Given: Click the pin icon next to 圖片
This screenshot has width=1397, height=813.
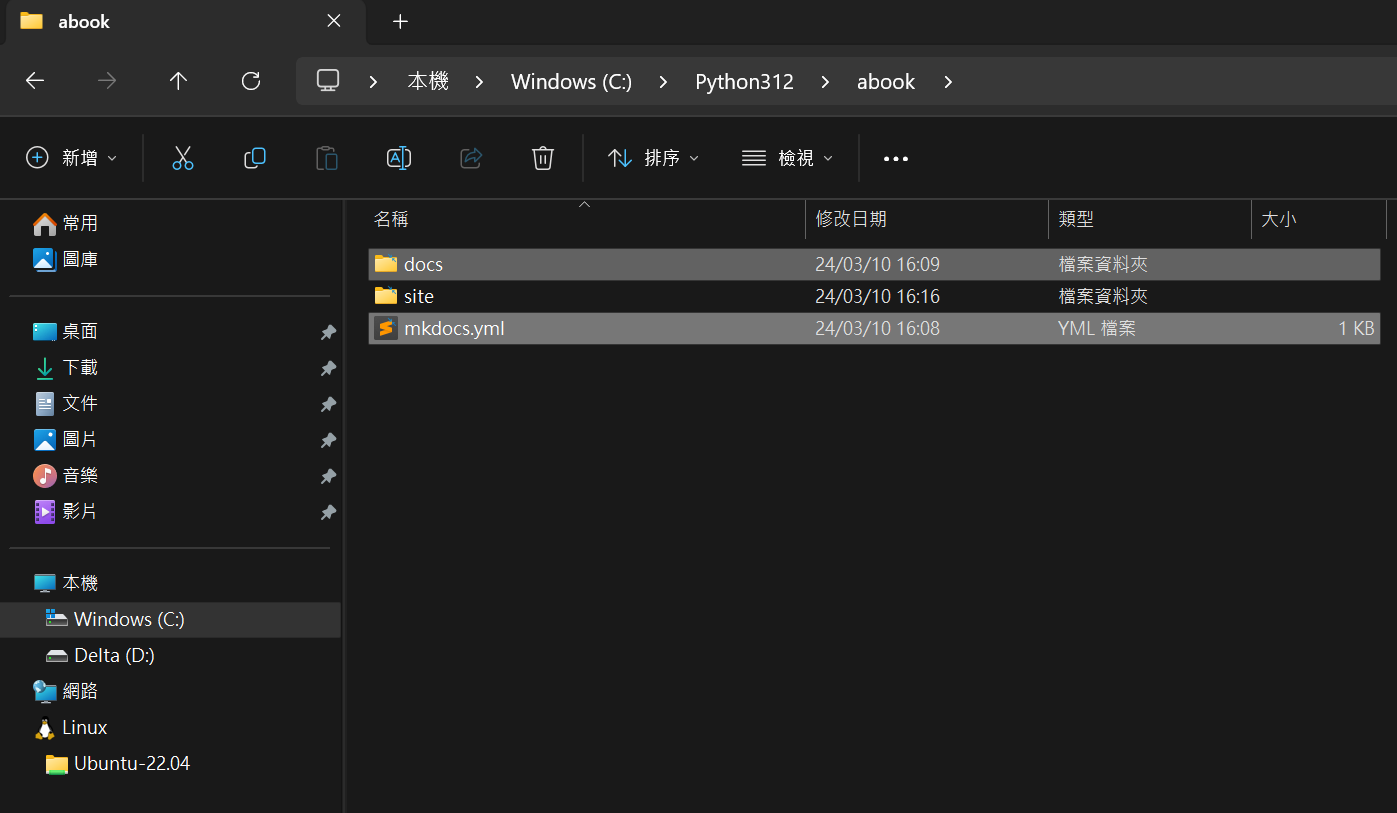Looking at the screenshot, I should [x=328, y=440].
